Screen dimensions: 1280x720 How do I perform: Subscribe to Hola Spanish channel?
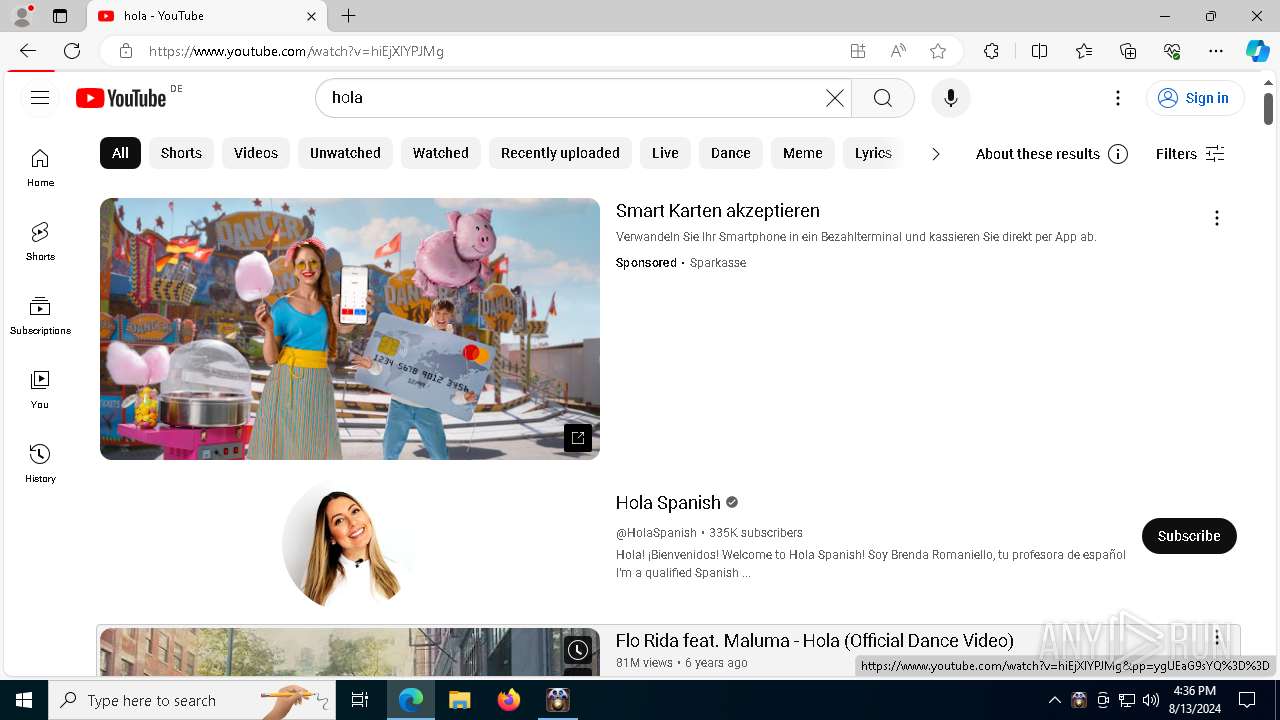[1189, 536]
